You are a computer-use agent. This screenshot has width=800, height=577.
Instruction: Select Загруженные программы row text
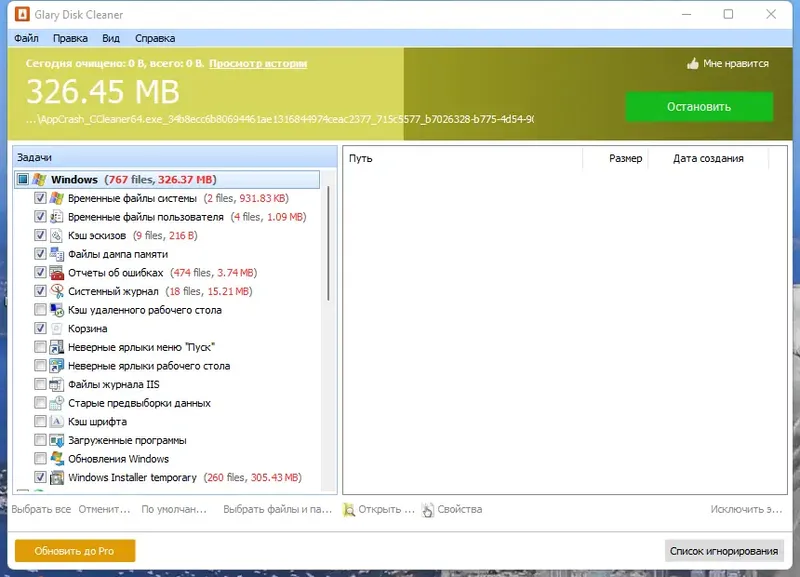pos(128,440)
